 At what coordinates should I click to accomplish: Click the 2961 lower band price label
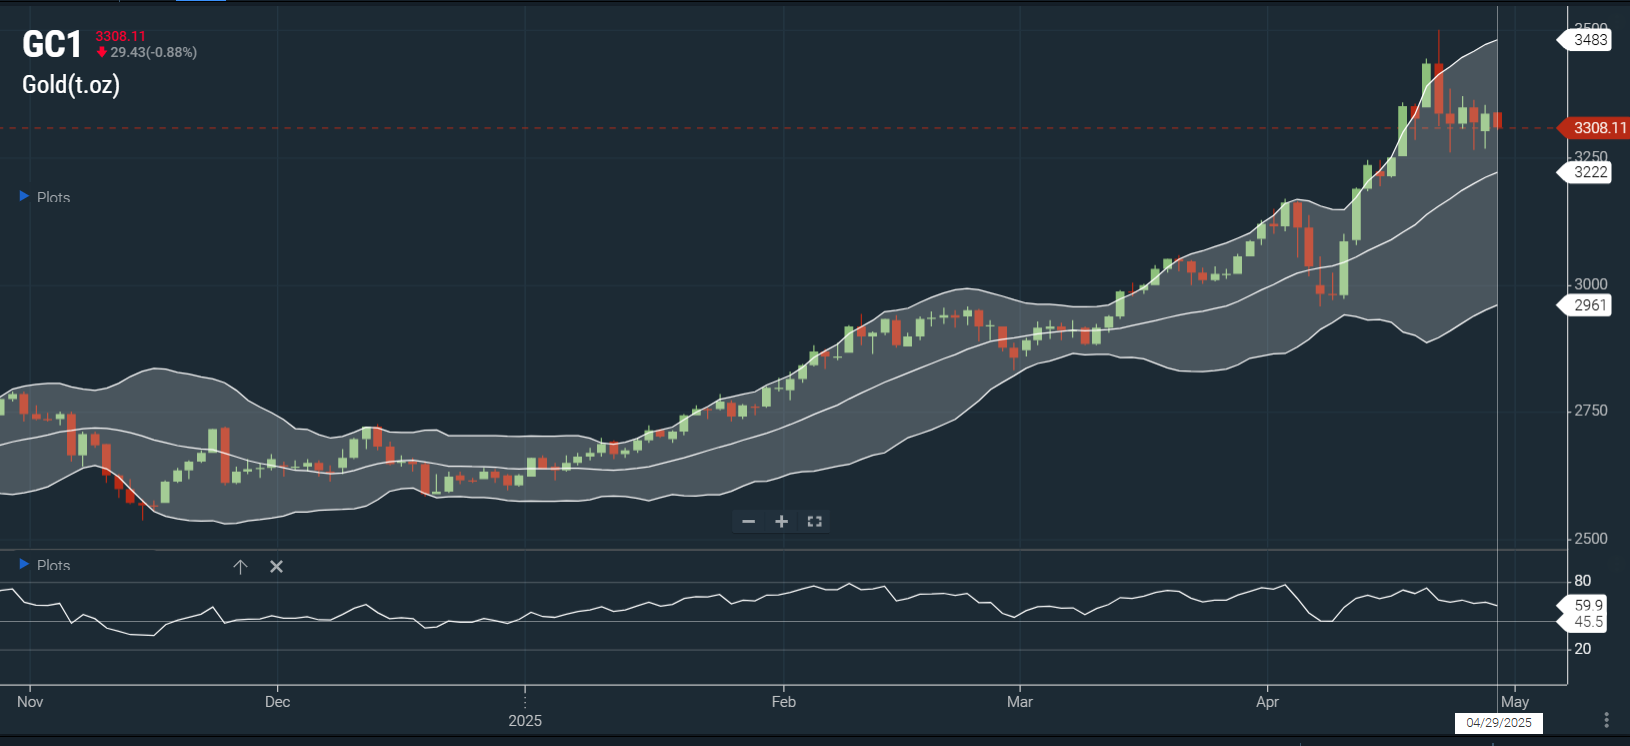[1589, 305]
